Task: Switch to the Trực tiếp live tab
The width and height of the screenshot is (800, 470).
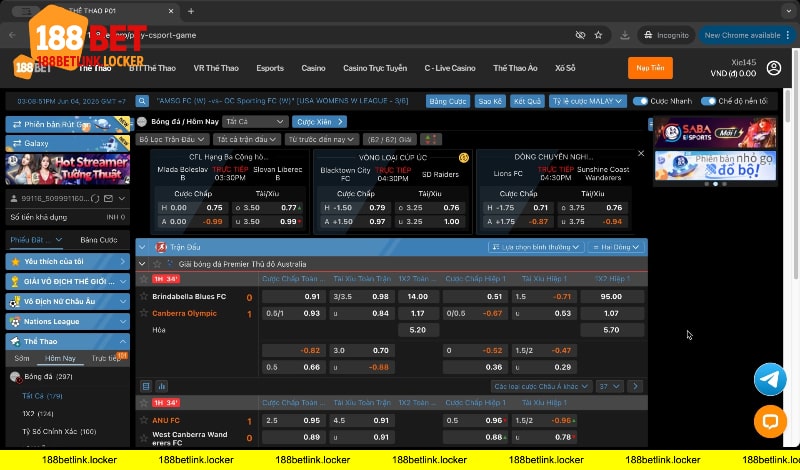Action: tap(106, 357)
